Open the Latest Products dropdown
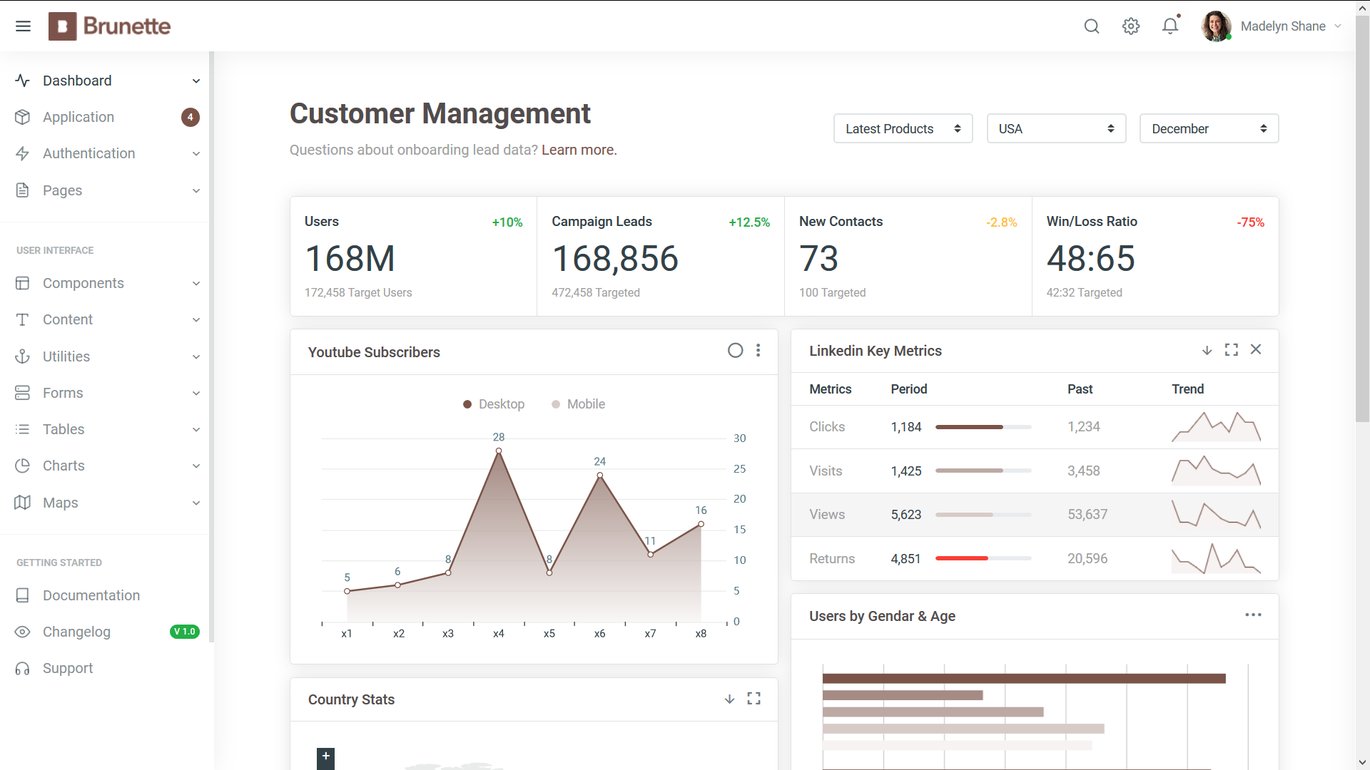 pyautogui.click(x=903, y=128)
